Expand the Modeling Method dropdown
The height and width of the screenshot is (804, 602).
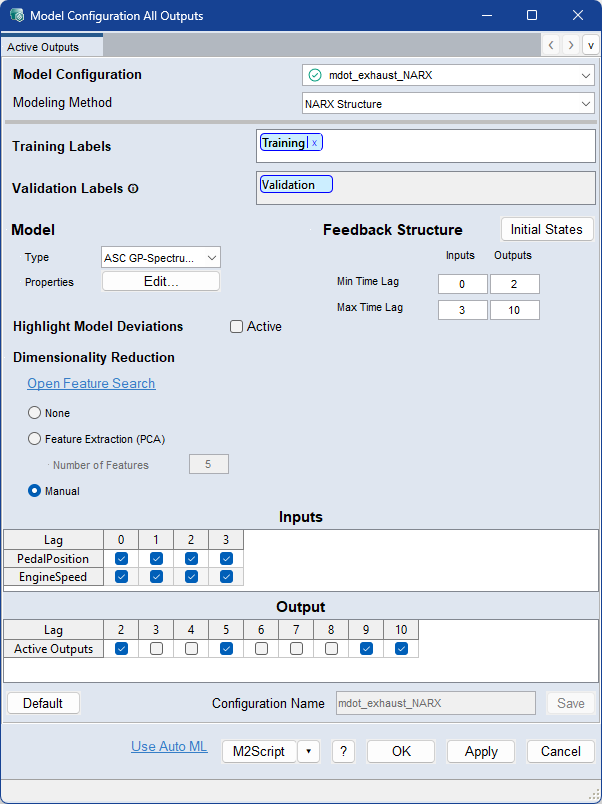448,103
